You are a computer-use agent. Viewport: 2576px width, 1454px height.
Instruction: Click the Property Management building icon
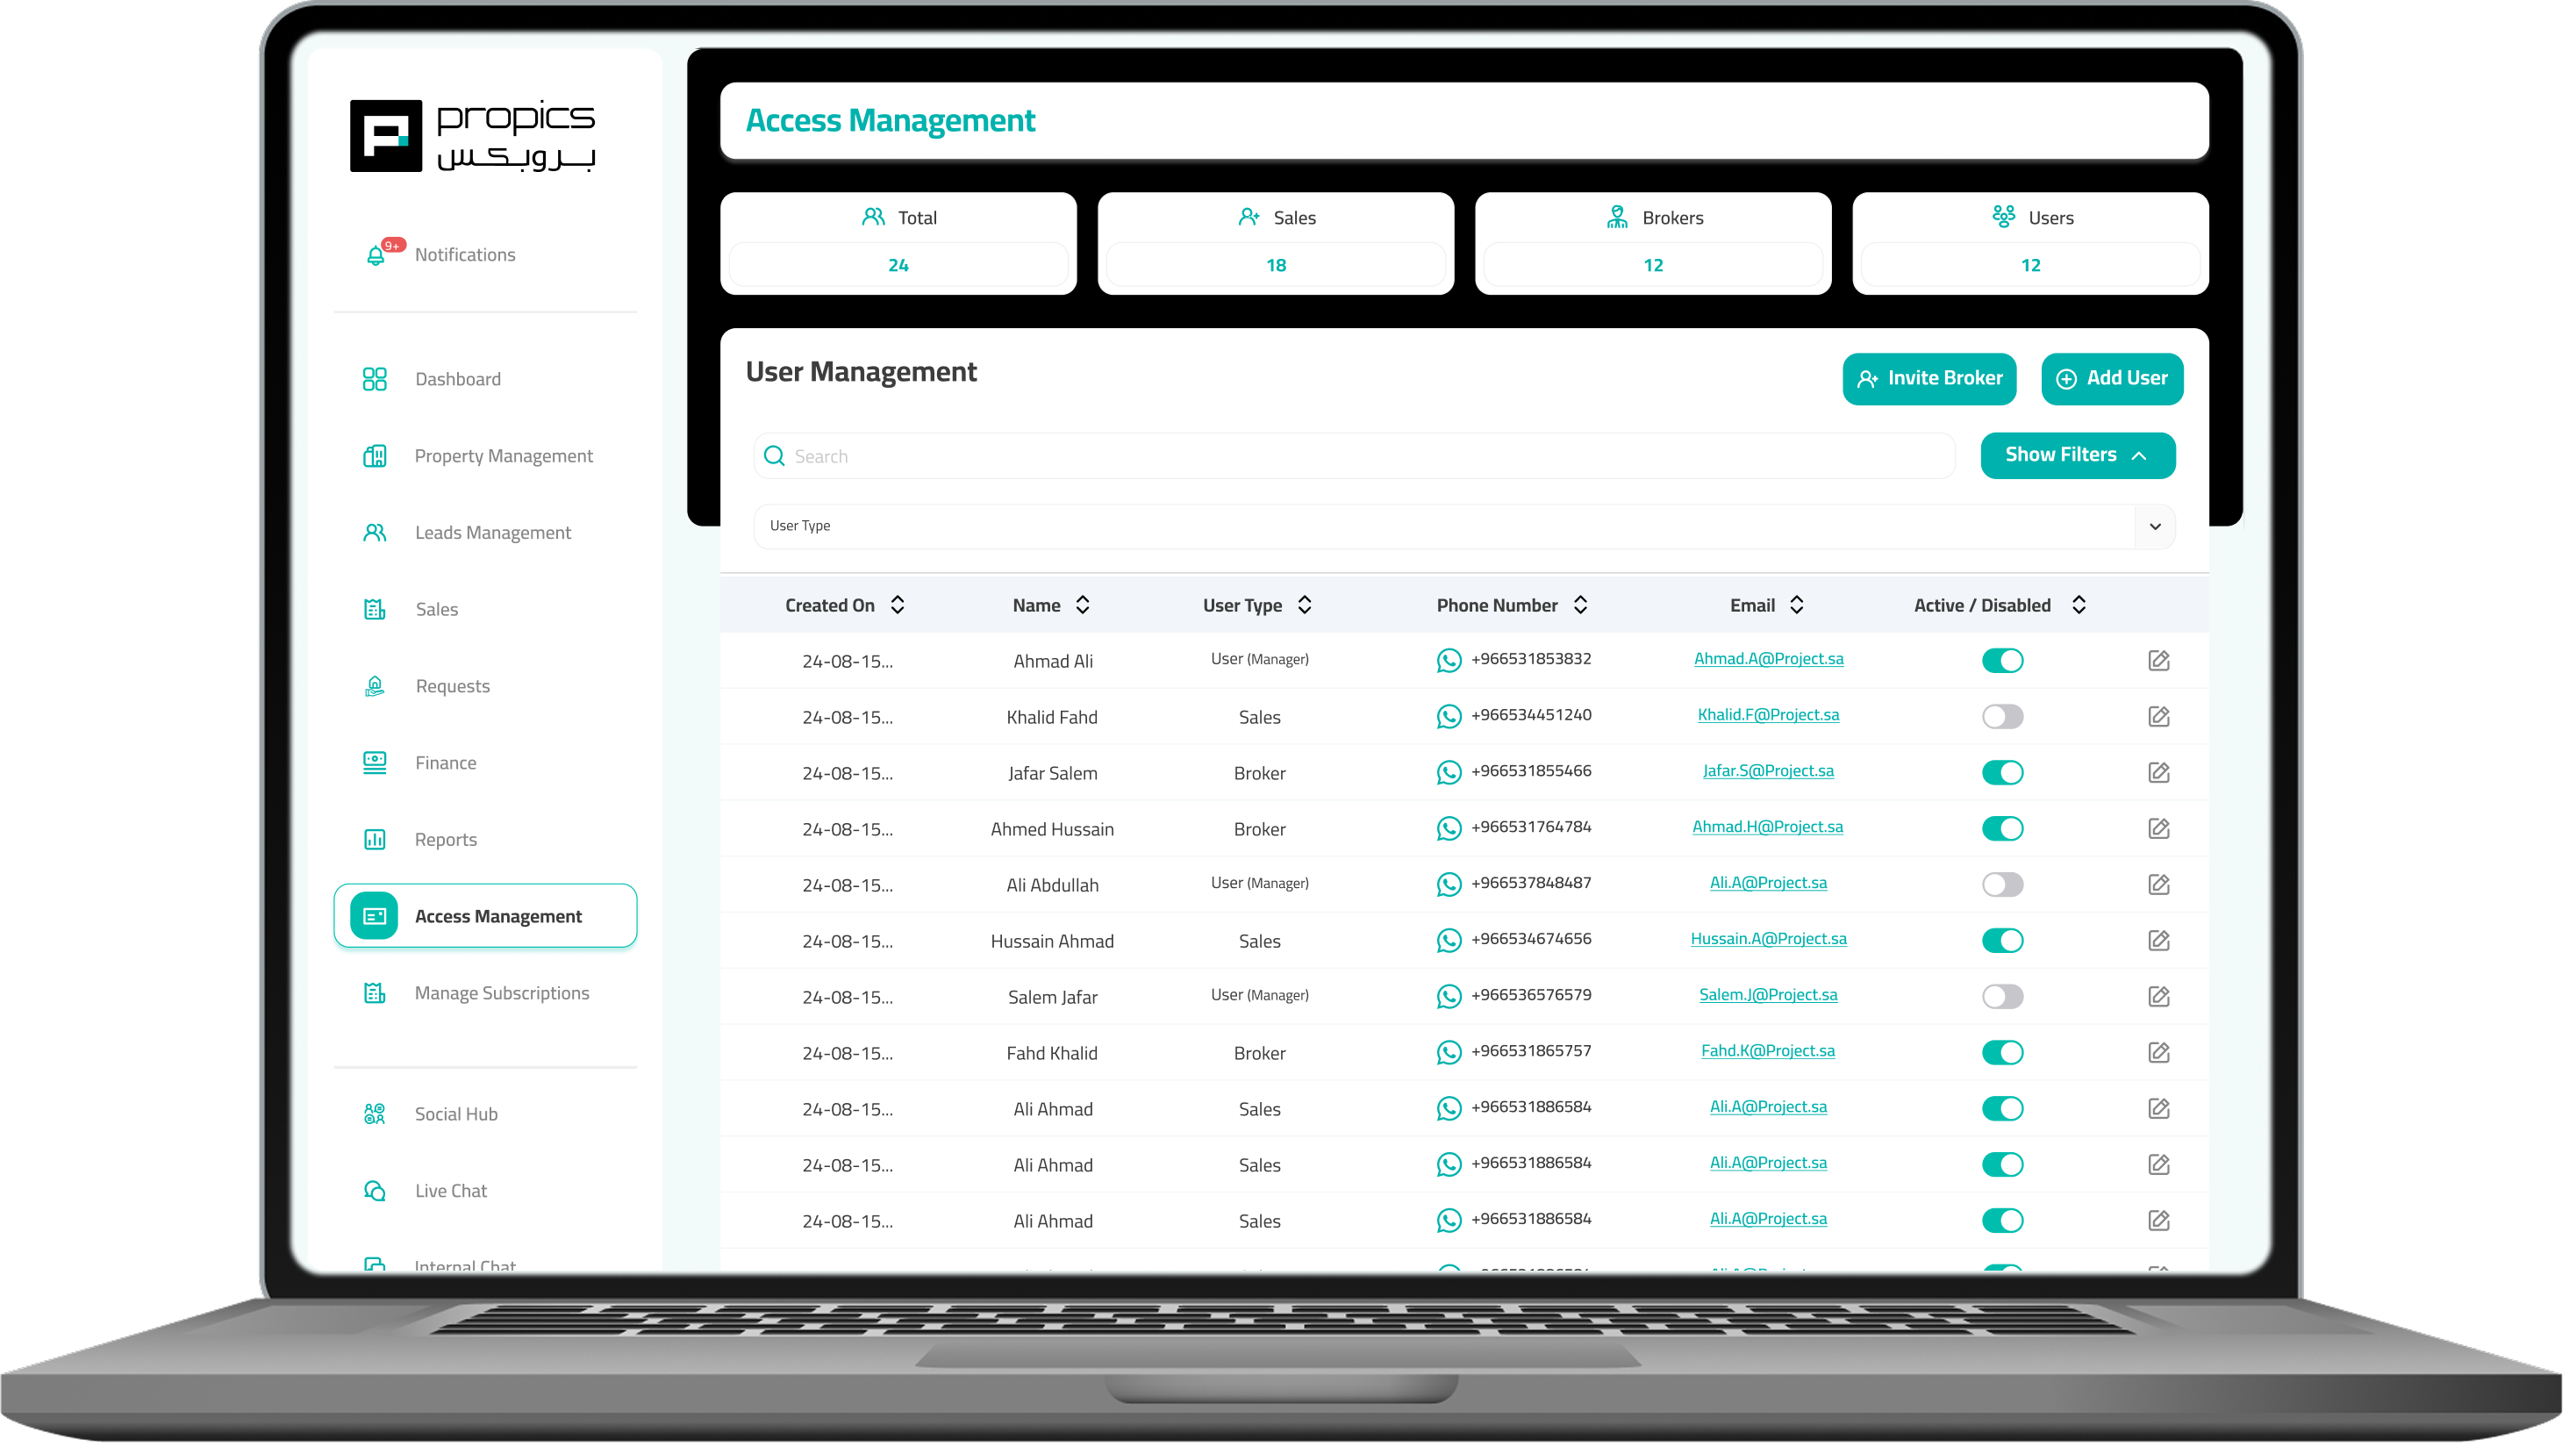tap(375, 457)
